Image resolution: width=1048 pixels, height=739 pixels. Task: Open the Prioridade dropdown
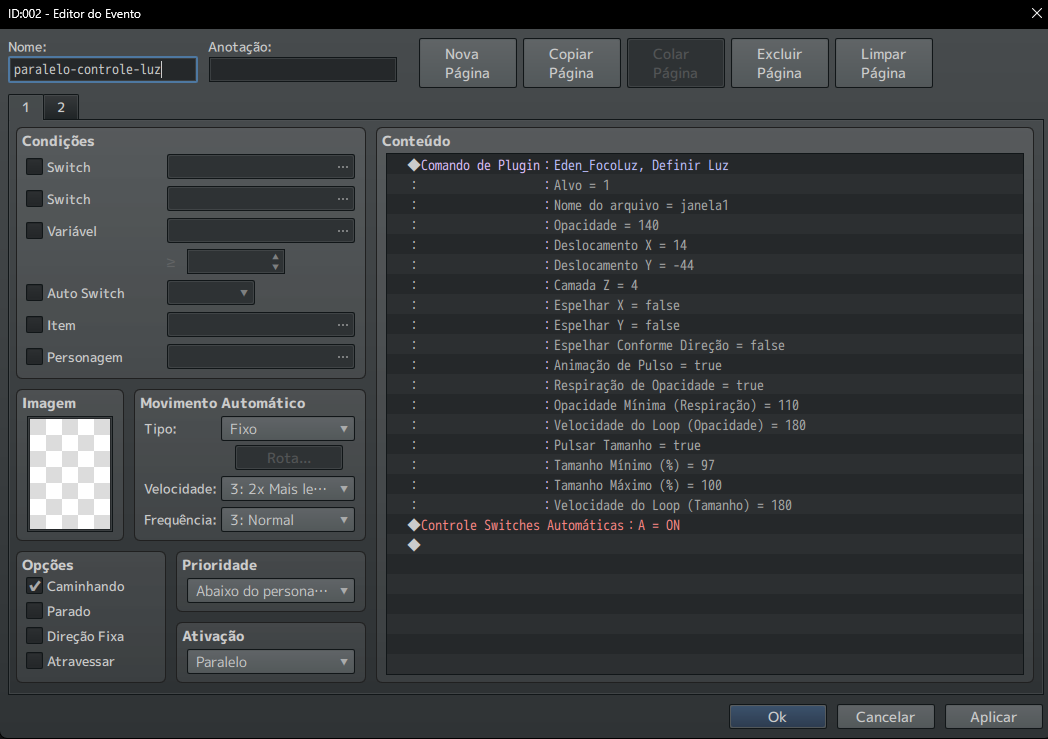[271, 591]
